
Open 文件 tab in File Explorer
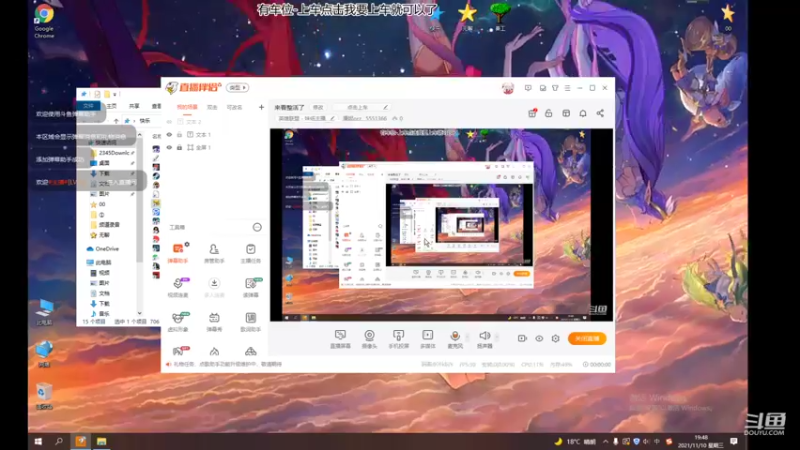click(88, 106)
